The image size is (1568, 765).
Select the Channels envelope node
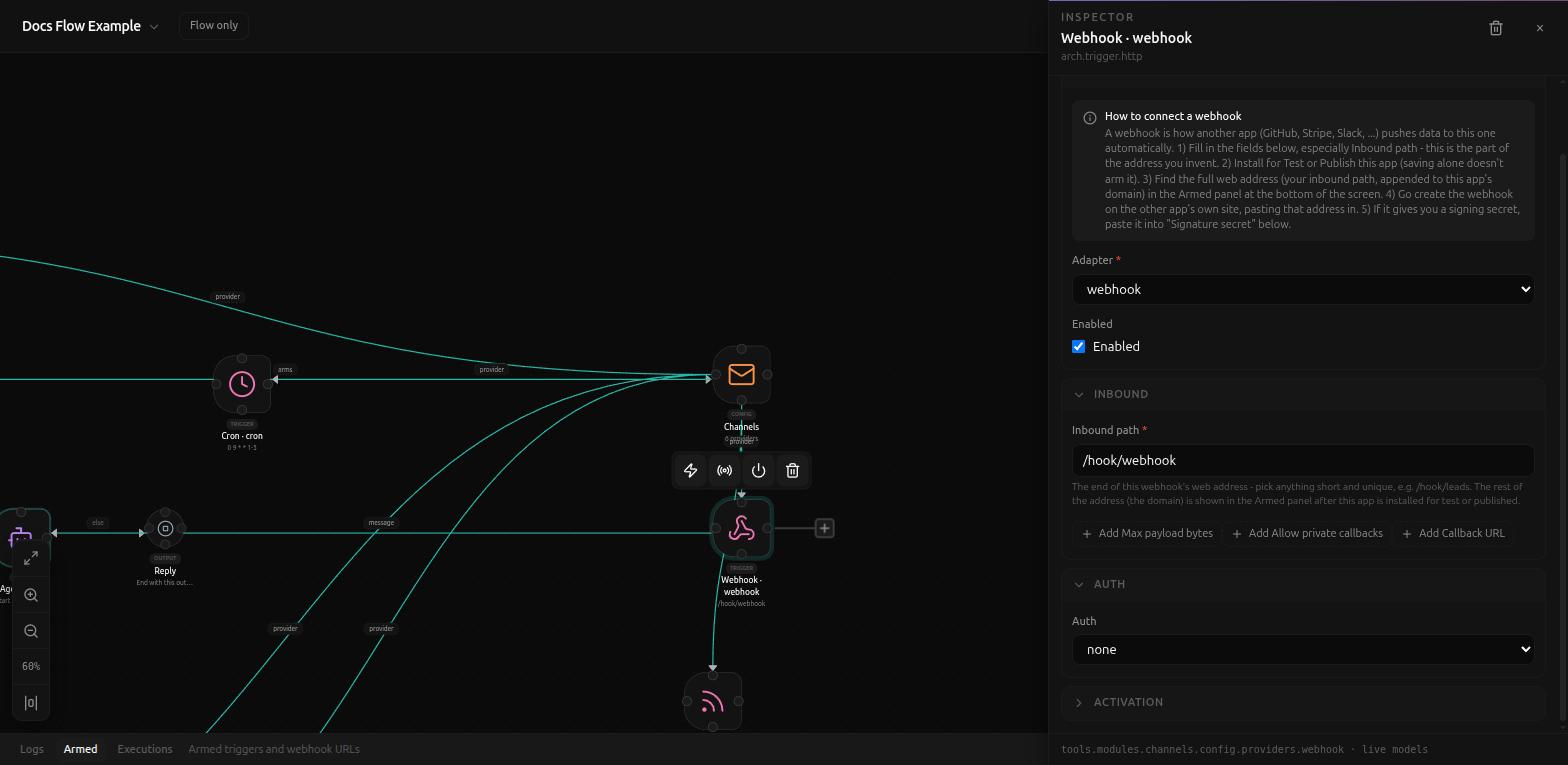coord(742,375)
